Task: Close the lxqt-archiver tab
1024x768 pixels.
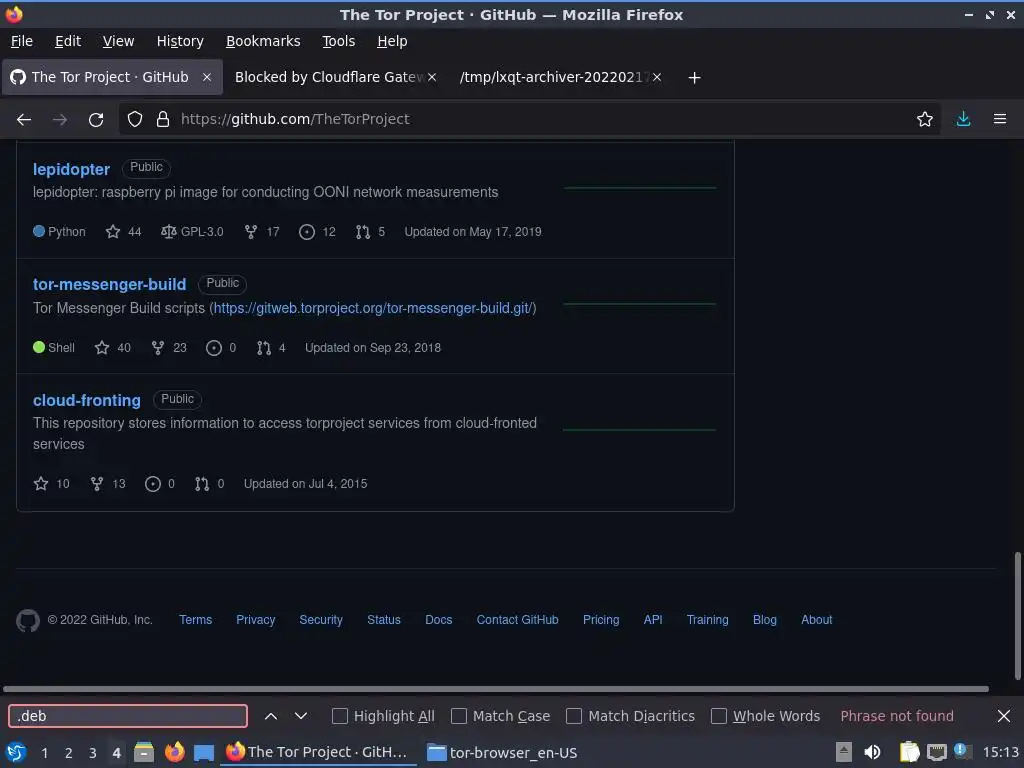Action: click(657, 77)
